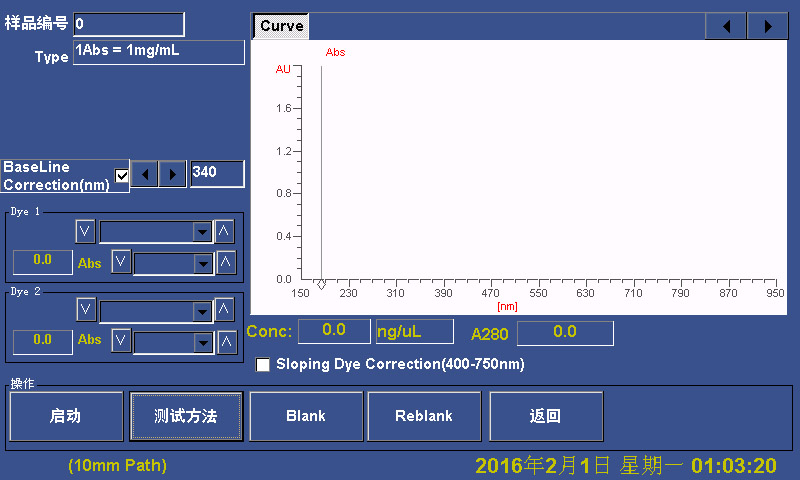Uncheck the BaseLine Correction checkbox
The image size is (800, 480).
pyautogui.click(x=122, y=176)
